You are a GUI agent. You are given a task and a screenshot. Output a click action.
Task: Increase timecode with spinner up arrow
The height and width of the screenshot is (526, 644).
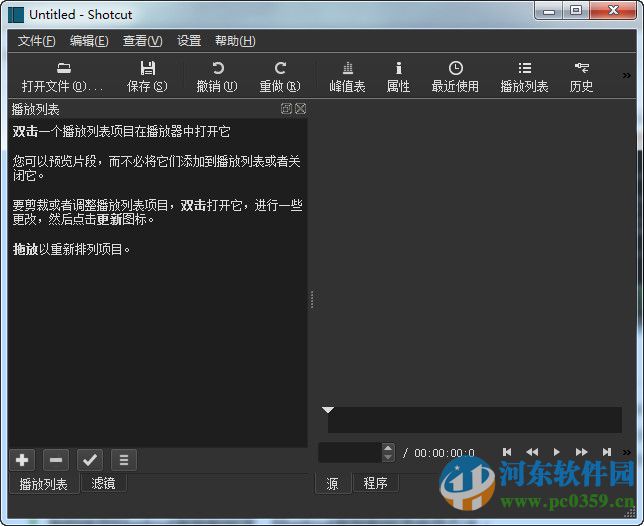(x=388, y=448)
